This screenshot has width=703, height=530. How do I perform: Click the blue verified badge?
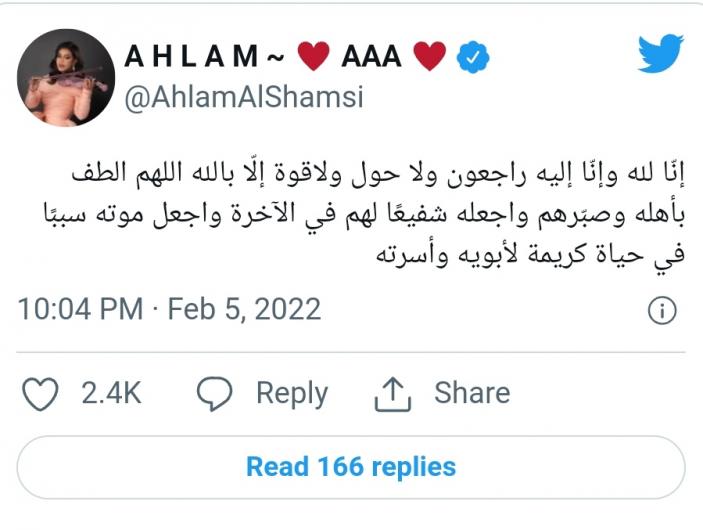(473, 57)
